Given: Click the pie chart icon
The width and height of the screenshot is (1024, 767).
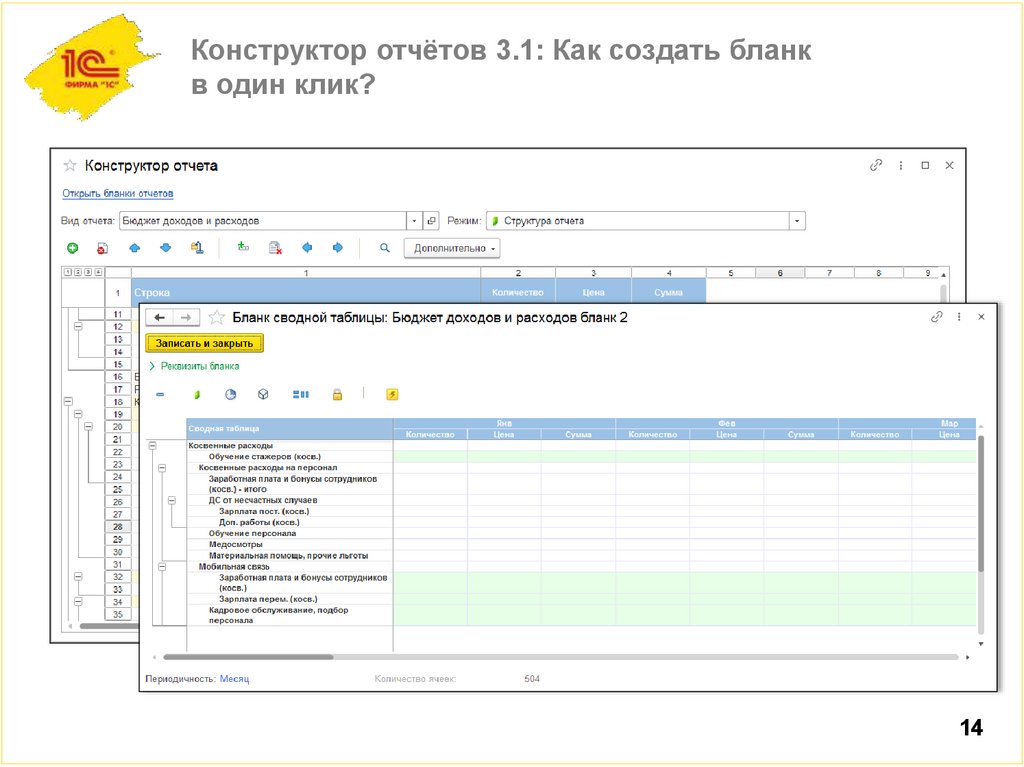Looking at the screenshot, I should tap(230, 395).
